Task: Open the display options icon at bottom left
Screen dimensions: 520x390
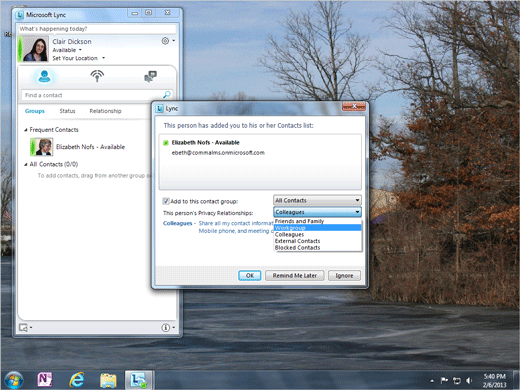Action: 25,328
